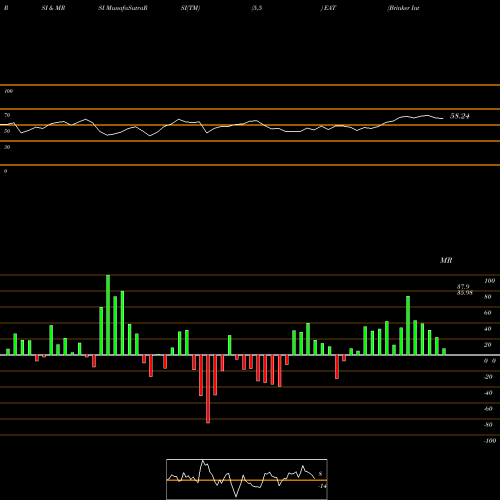Click the MR axis label 40
The height and width of the screenshot is (500, 500).
click(x=488, y=329)
